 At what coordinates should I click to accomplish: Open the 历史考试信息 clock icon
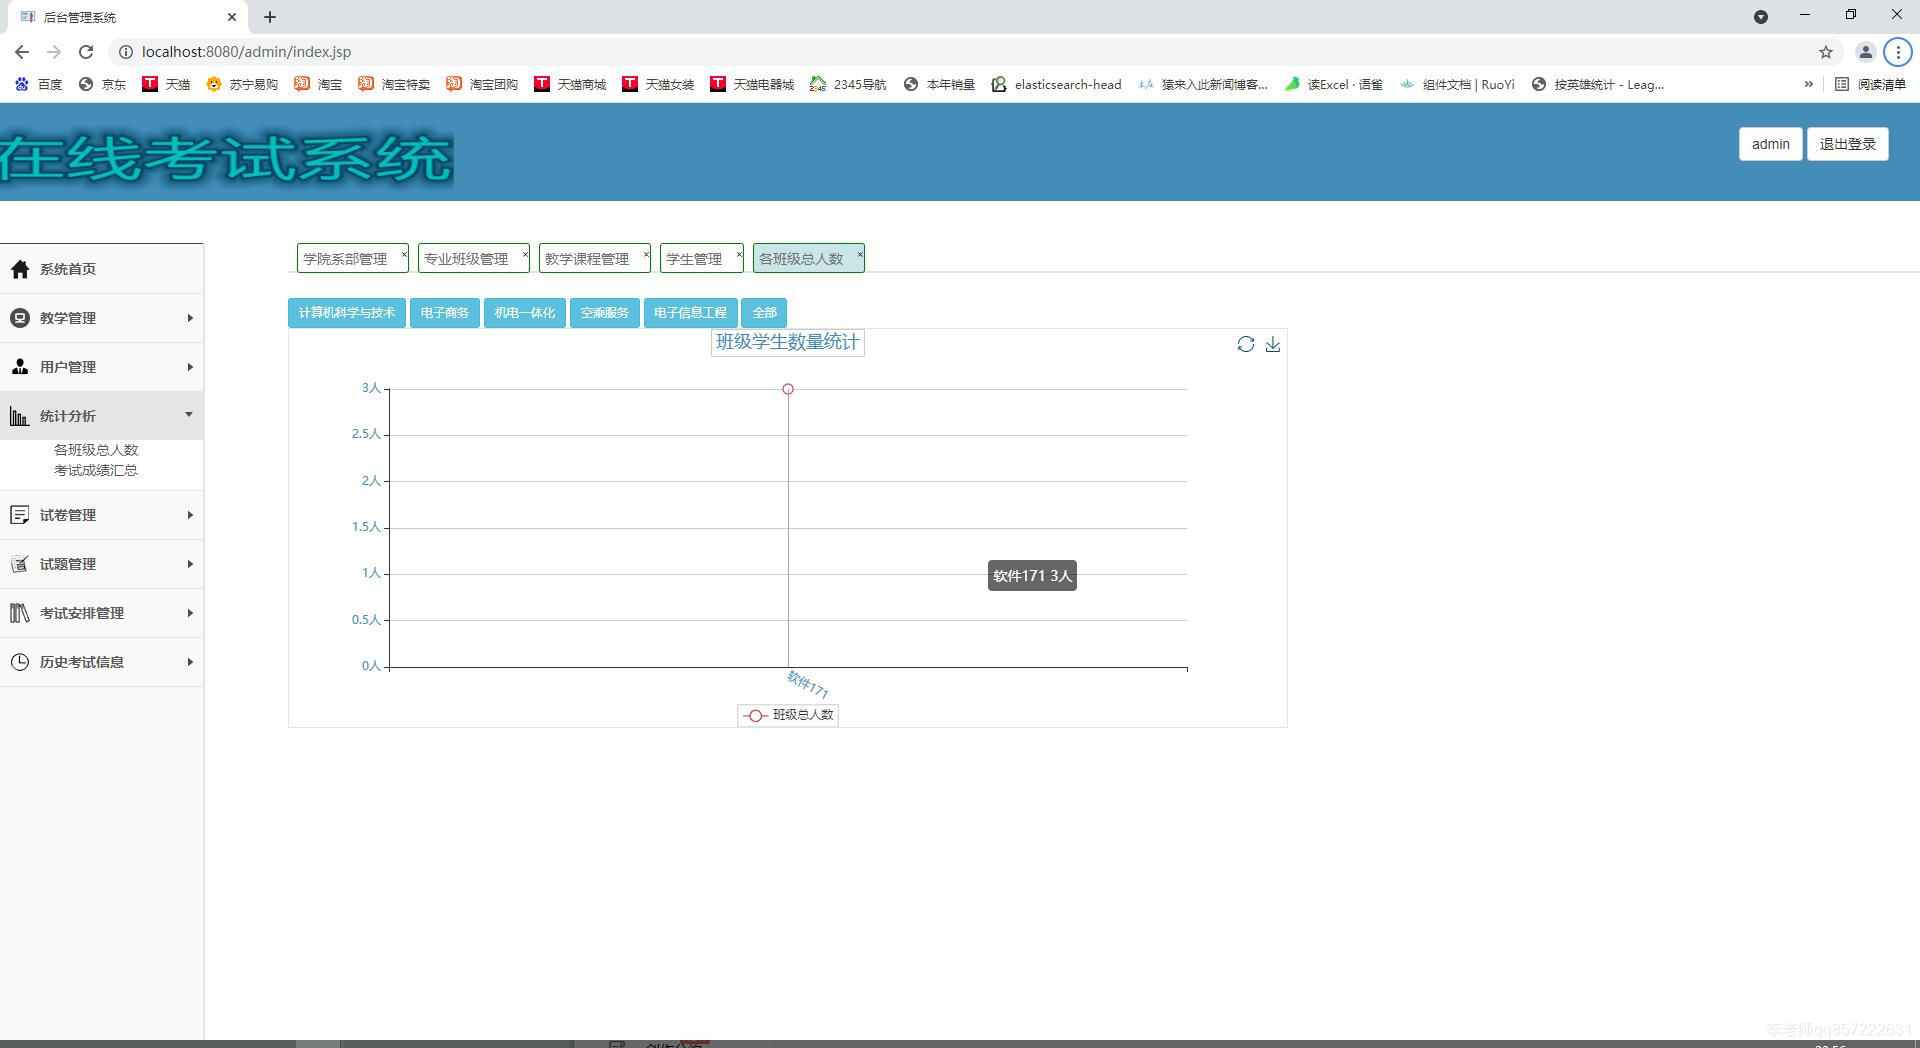pos(20,661)
